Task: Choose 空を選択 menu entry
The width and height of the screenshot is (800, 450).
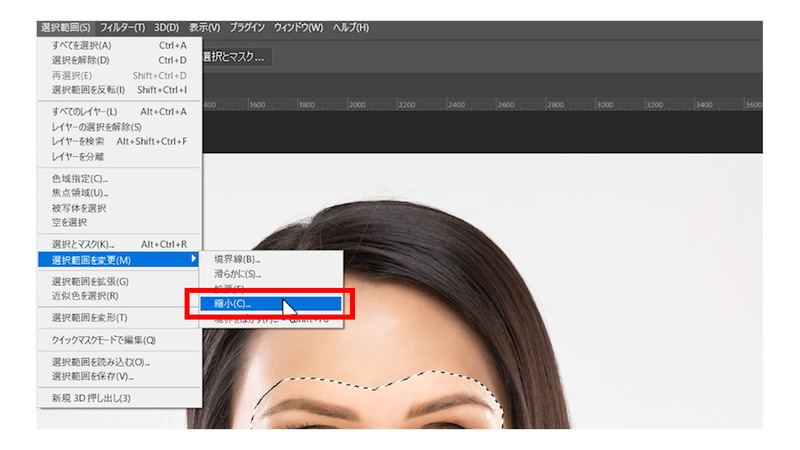Action: tap(119, 222)
